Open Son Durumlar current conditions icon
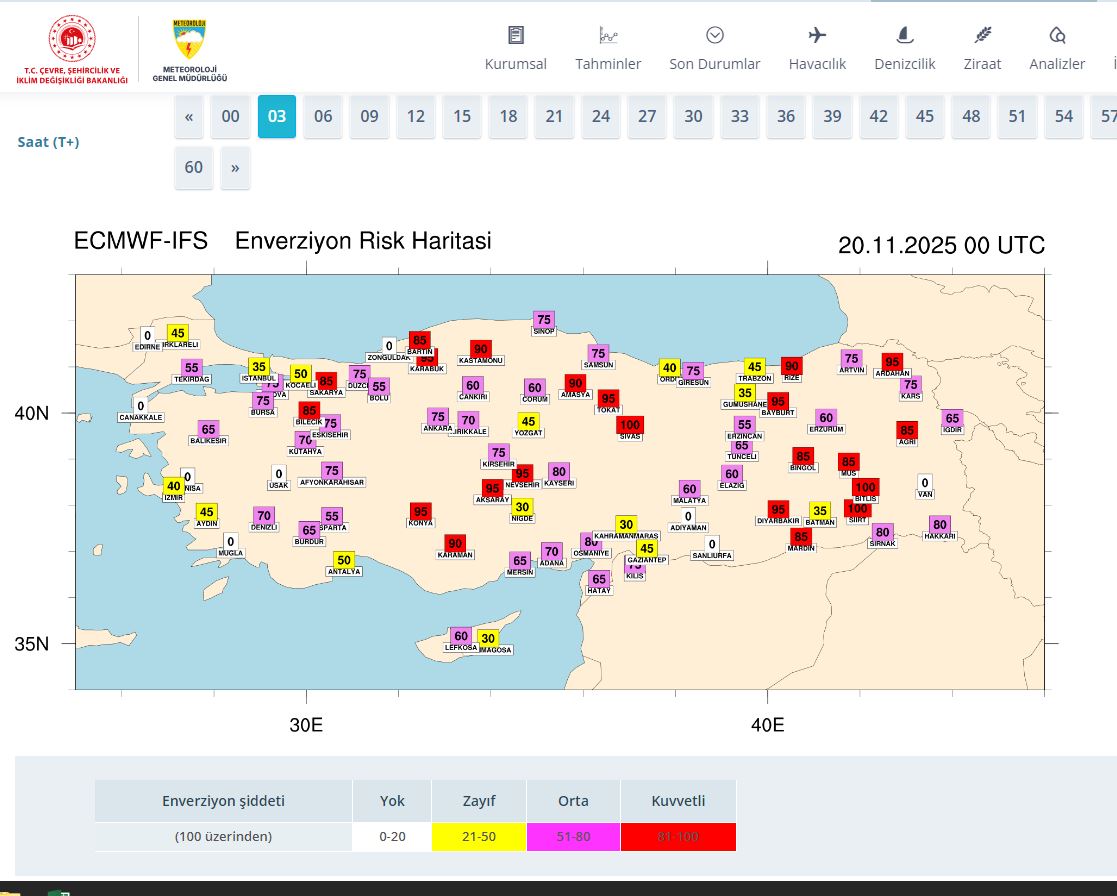1117x896 pixels. pyautogui.click(x=714, y=34)
